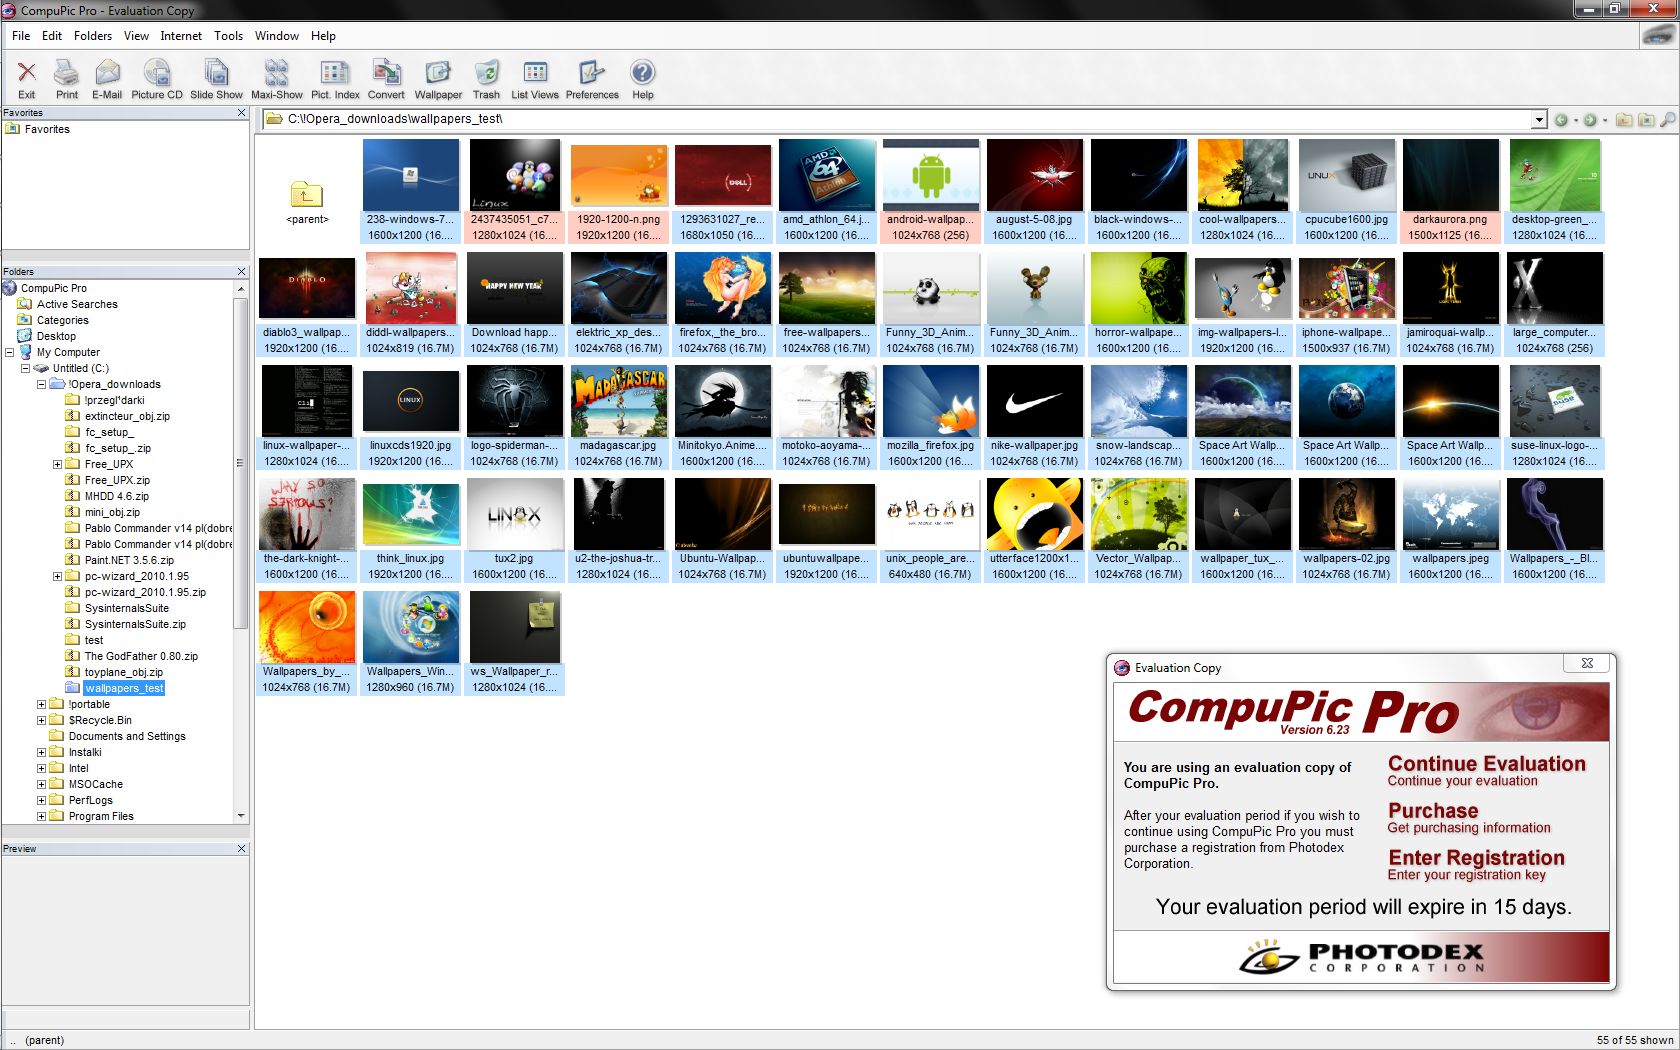Start a Slide Show
Image resolution: width=1680 pixels, height=1050 pixels.
(216, 78)
